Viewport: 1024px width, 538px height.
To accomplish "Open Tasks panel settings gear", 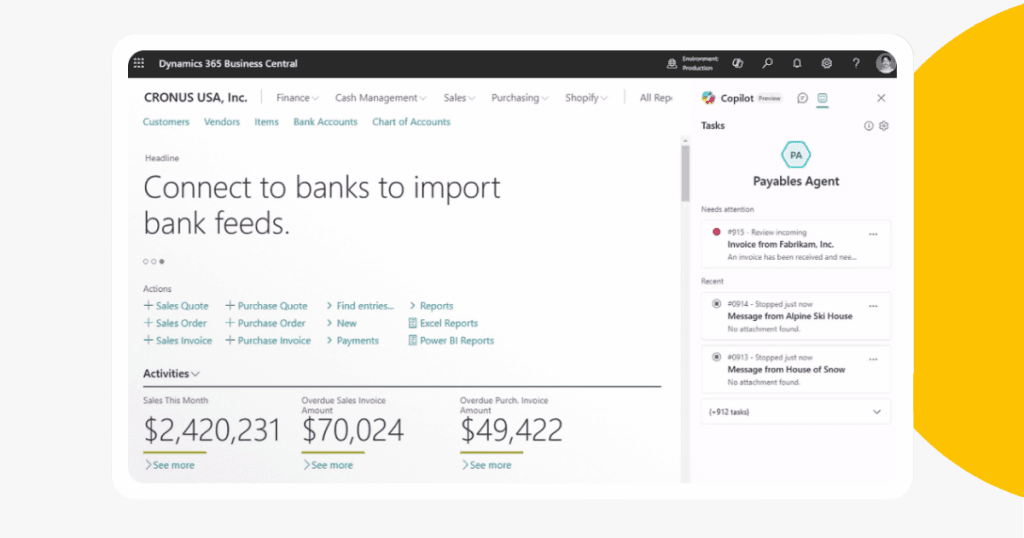I will 883,126.
